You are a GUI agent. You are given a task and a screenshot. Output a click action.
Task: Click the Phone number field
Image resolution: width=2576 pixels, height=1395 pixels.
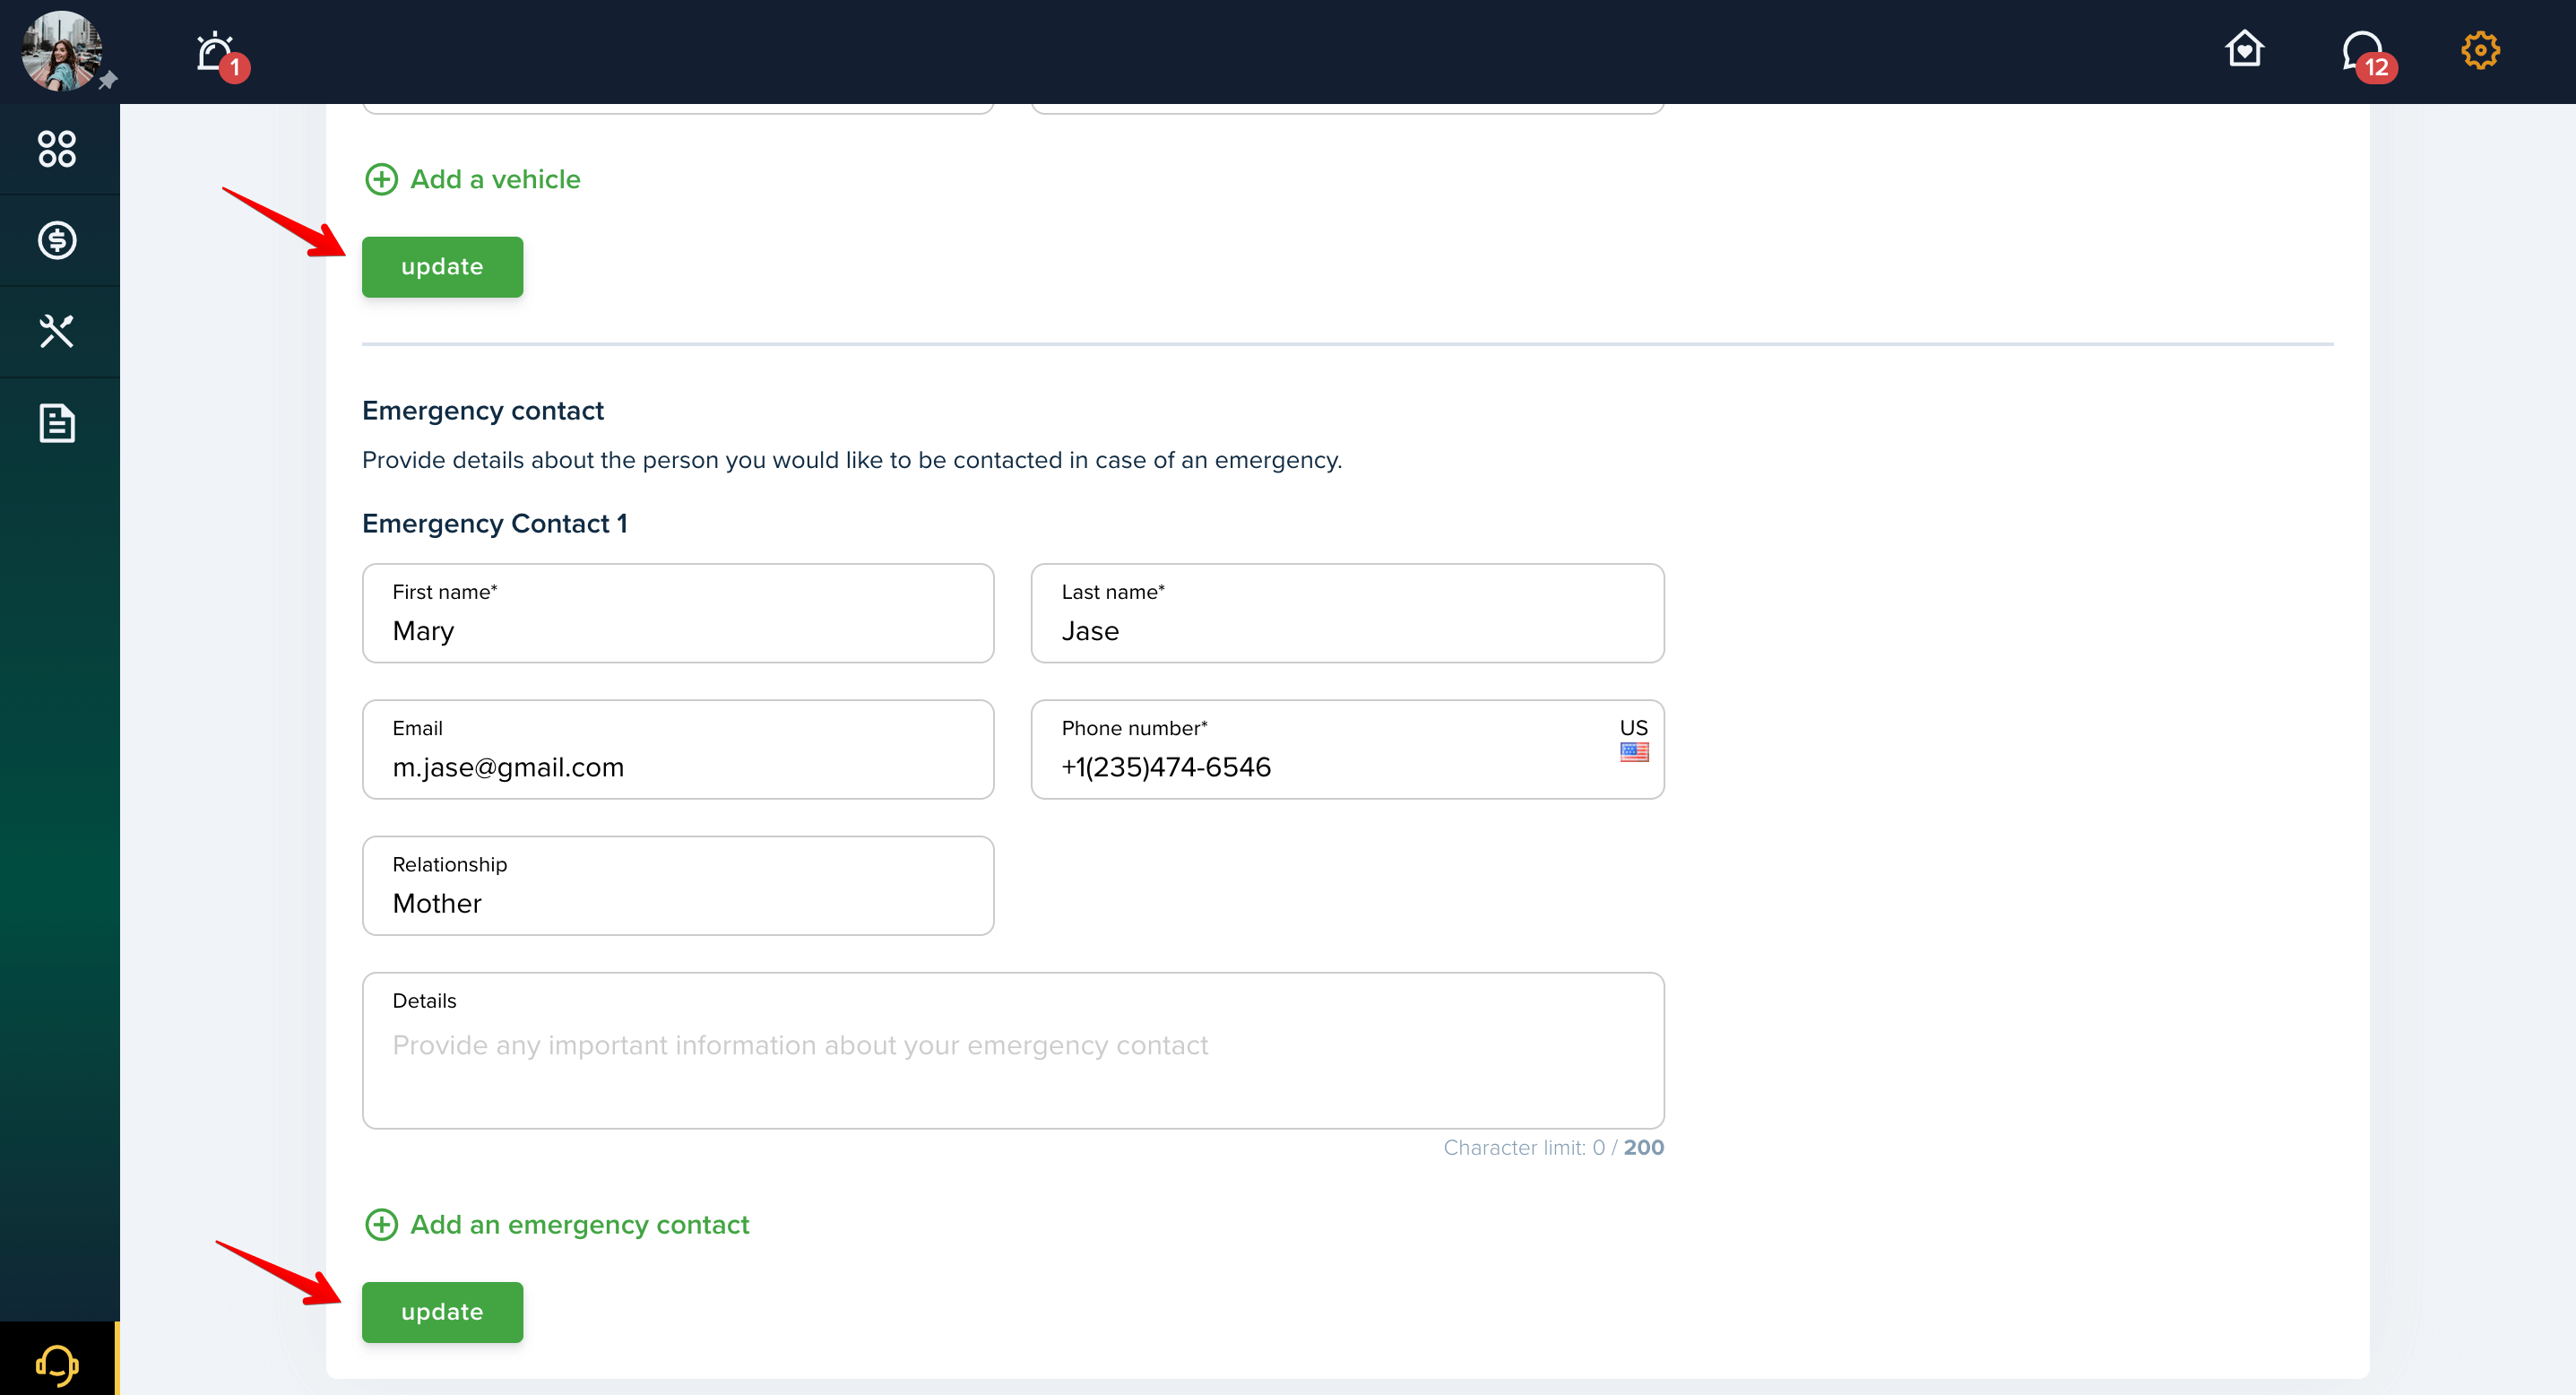point(1347,749)
